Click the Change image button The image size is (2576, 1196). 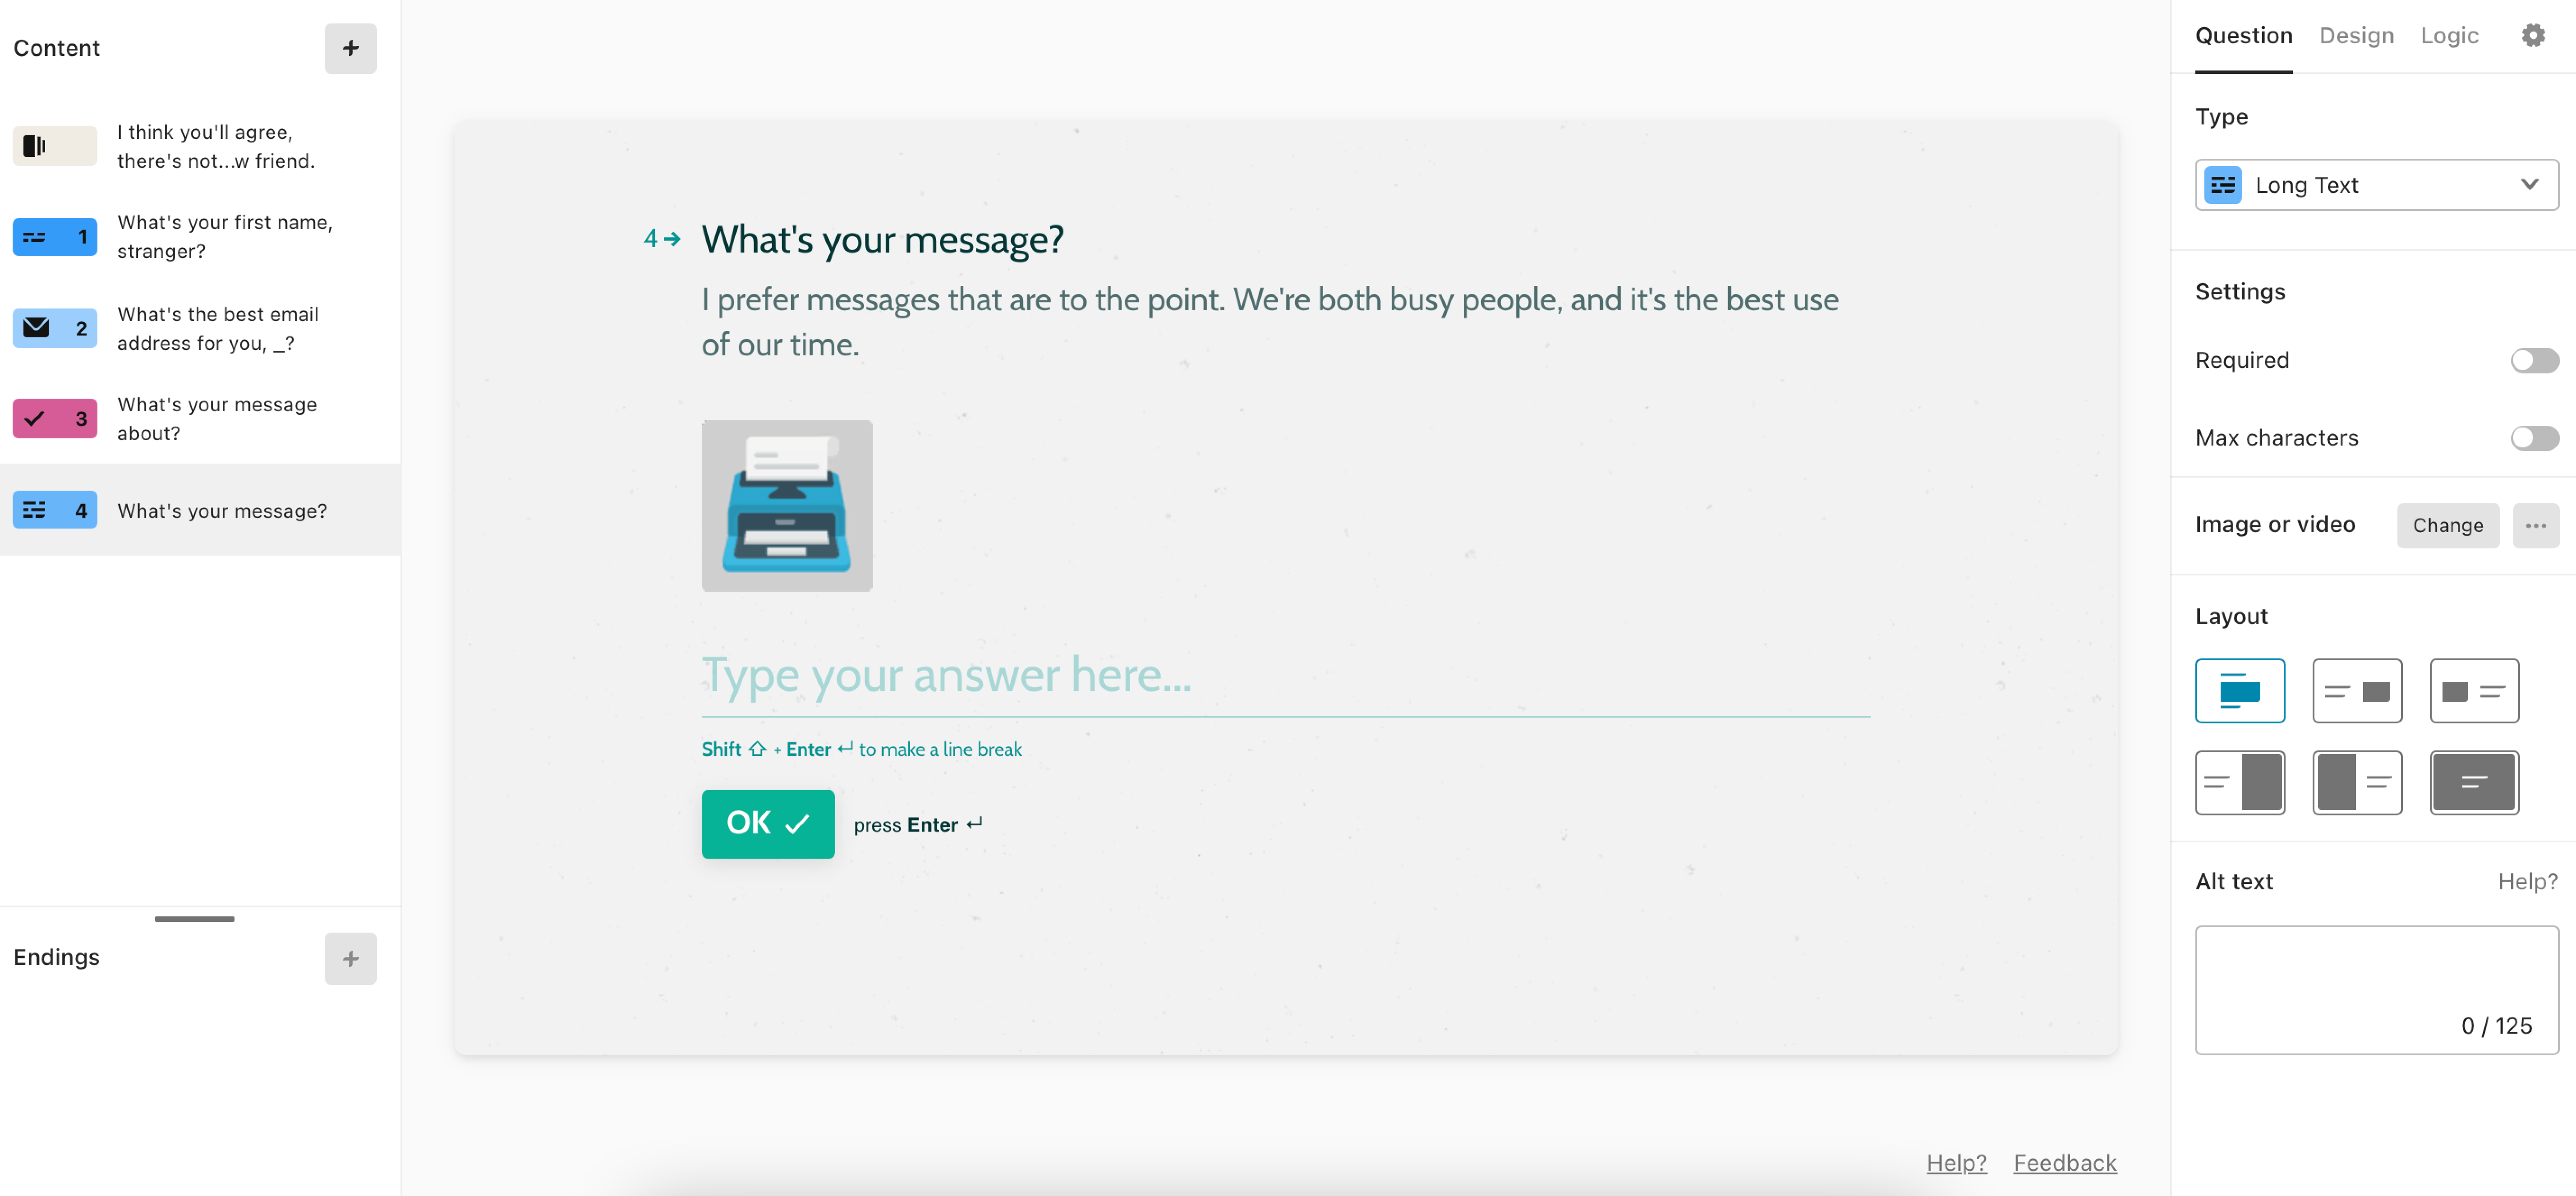(2447, 525)
